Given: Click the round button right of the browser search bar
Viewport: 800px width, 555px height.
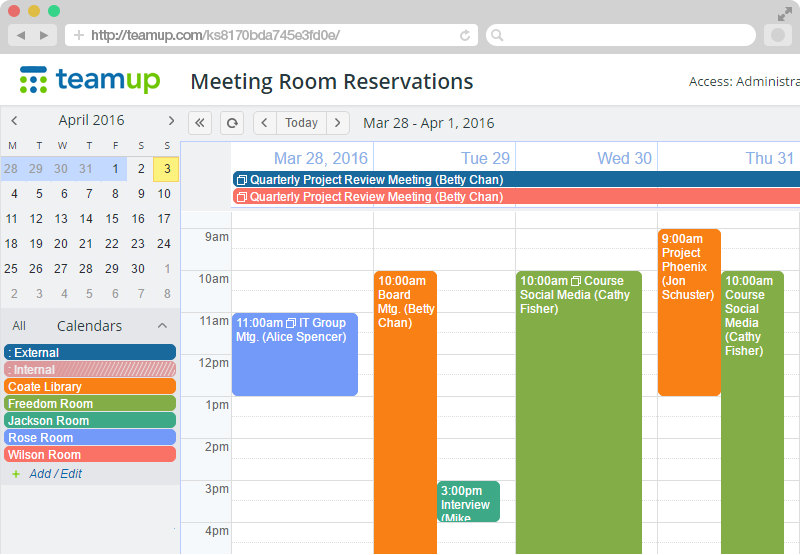Looking at the screenshot, I should coord(778,35).
